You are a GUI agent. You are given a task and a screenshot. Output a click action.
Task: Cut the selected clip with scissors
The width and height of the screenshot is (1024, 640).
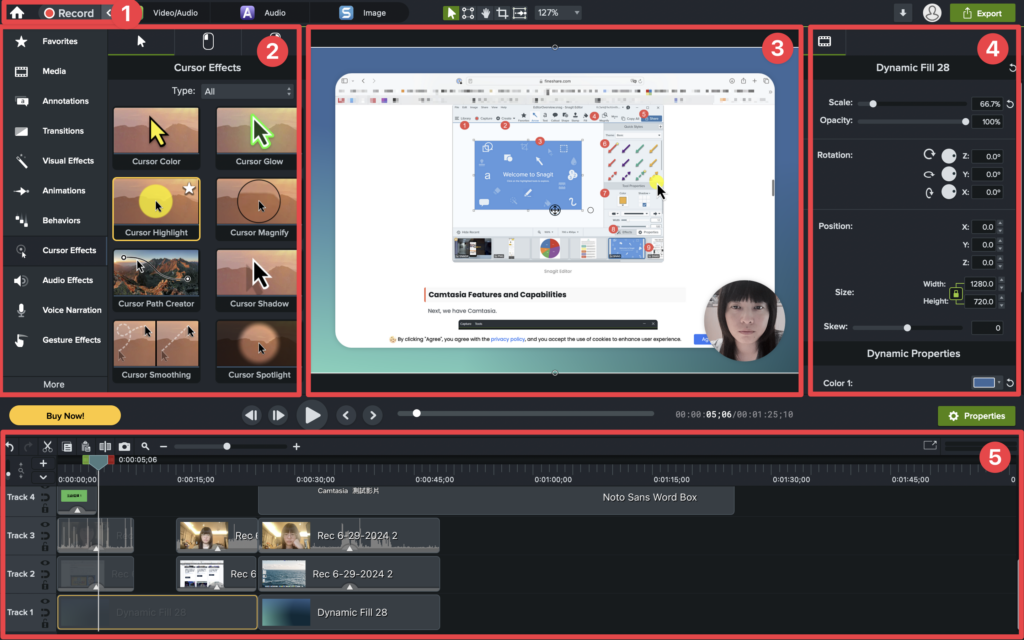click(47, 447)
